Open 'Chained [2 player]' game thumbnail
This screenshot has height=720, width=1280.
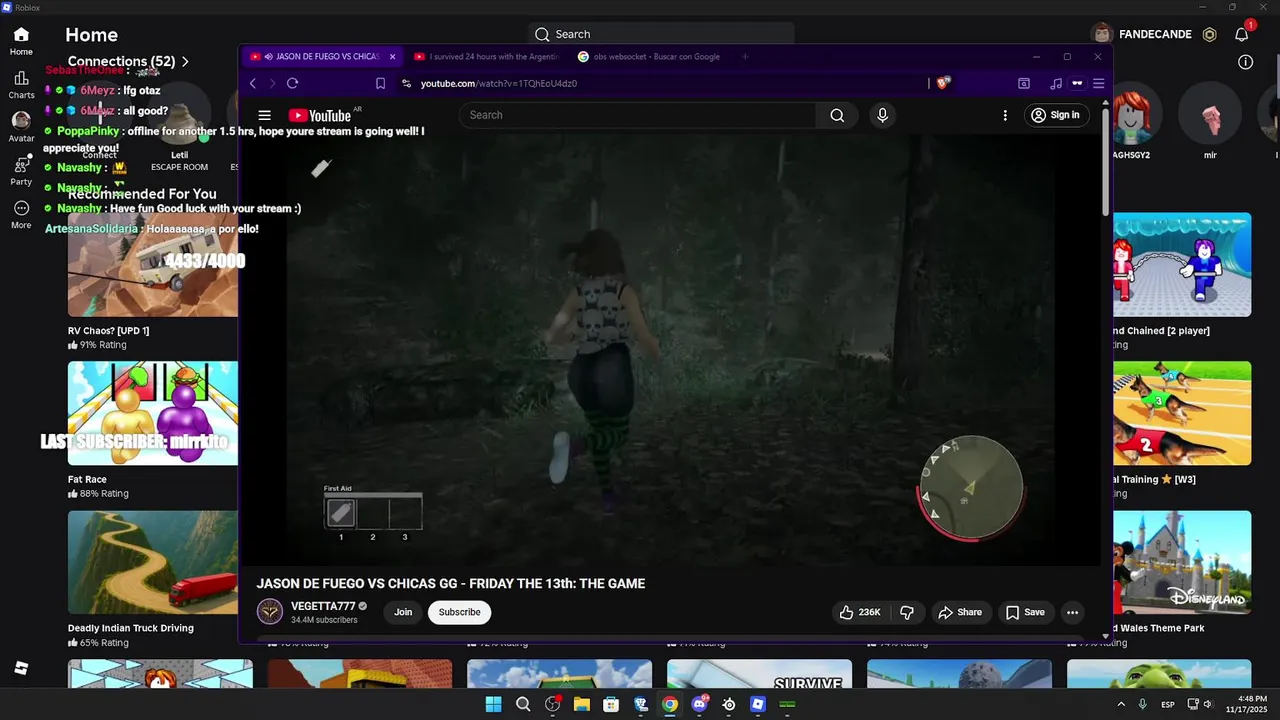1182,265
